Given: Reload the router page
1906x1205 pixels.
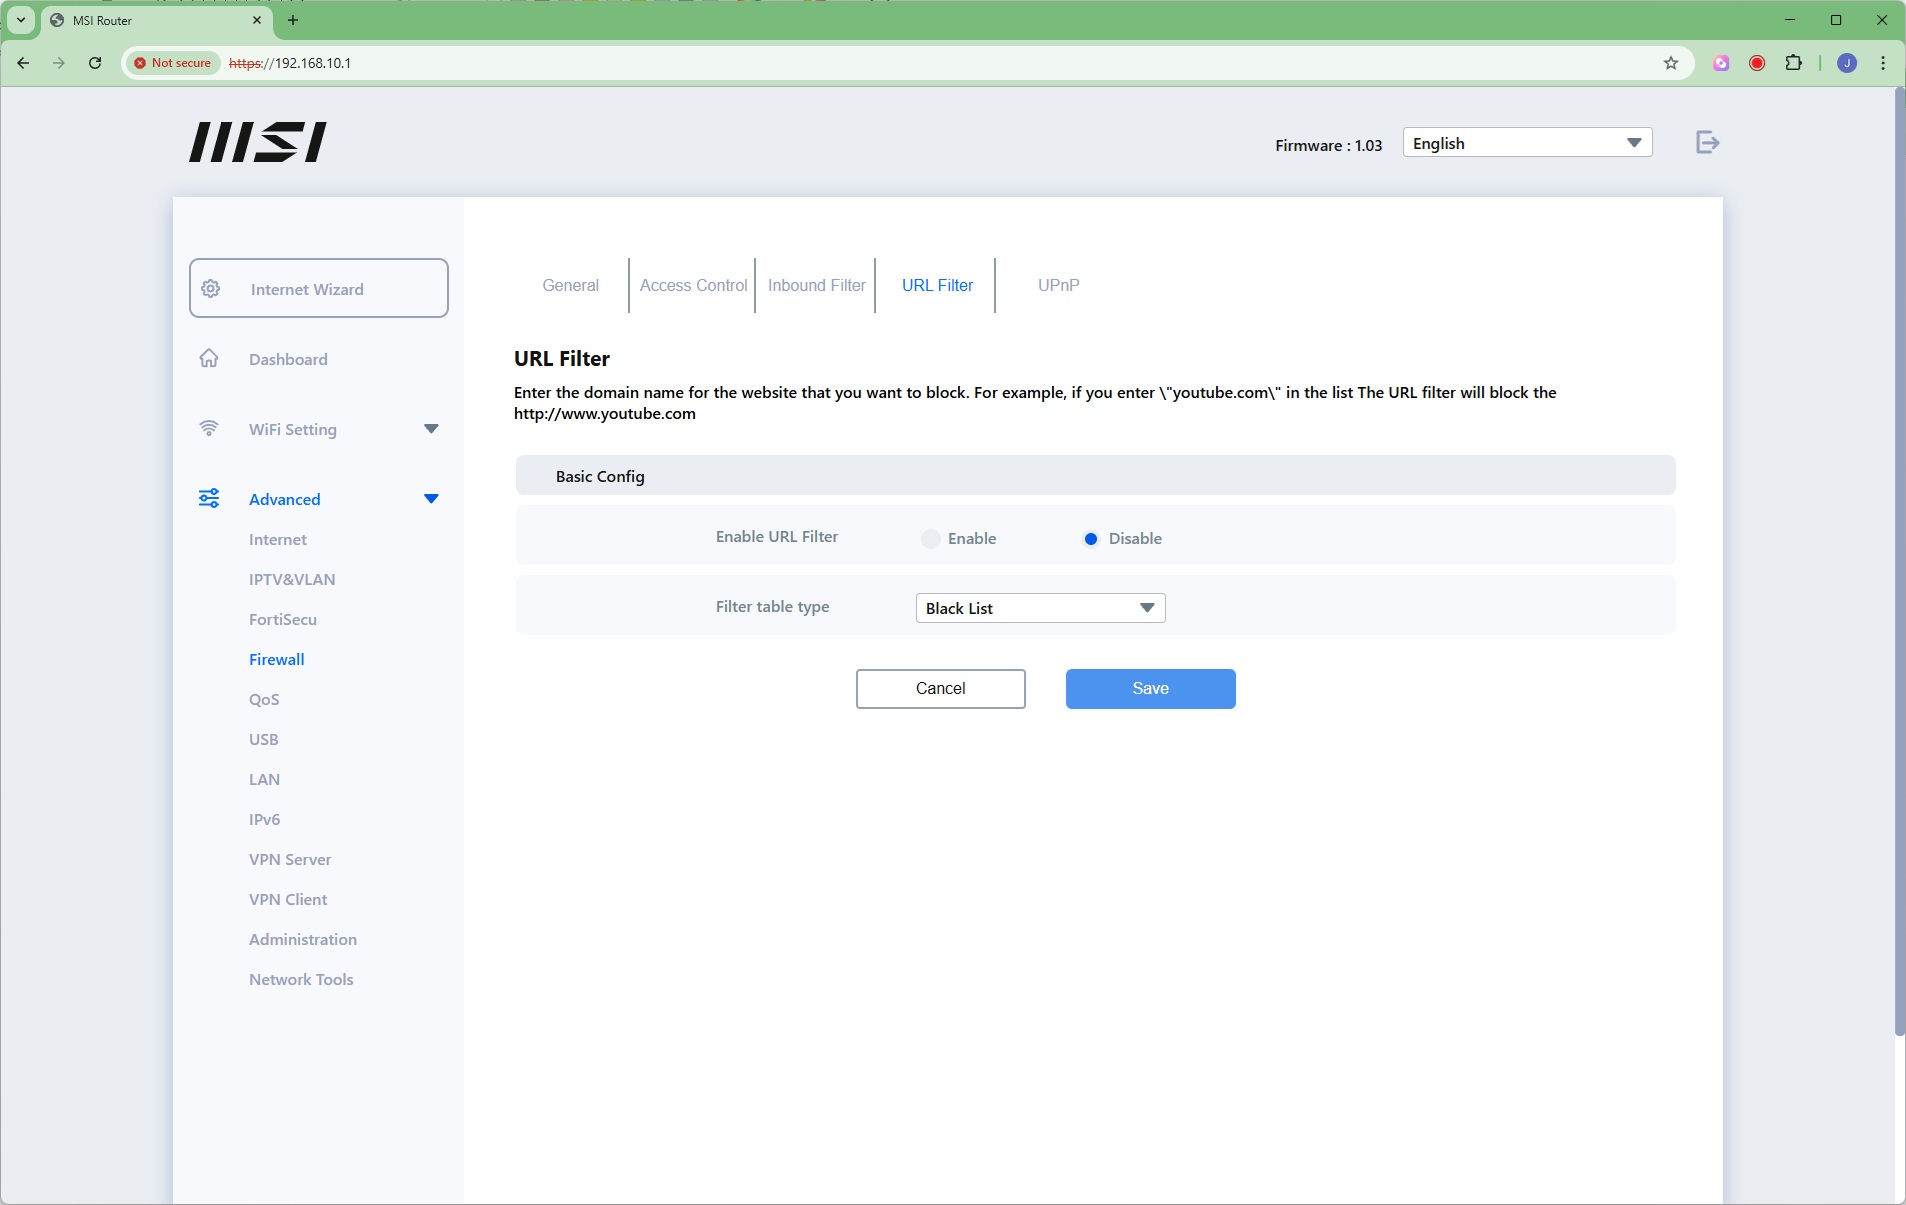Looking at the screenshot, I should (95, 63).
